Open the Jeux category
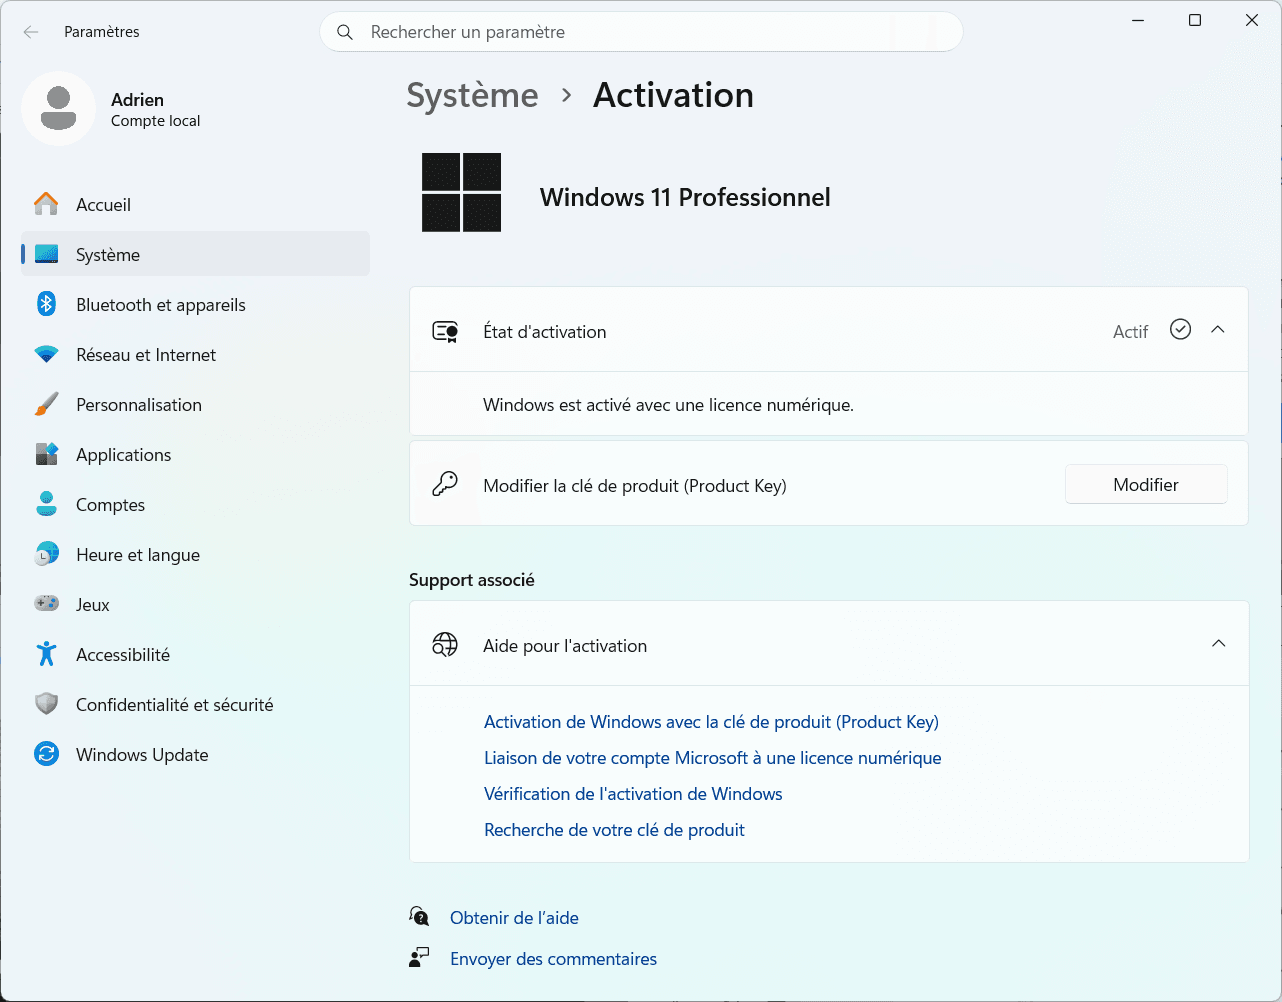1282x1002 pixels. pos(195,604)
